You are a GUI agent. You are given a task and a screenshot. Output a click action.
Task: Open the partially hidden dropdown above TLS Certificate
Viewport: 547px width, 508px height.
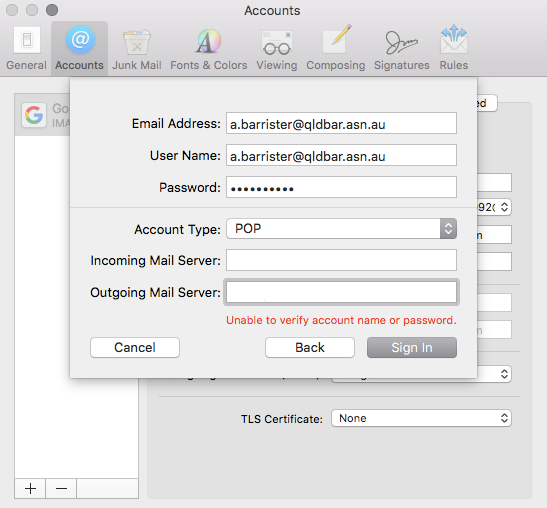494,374
